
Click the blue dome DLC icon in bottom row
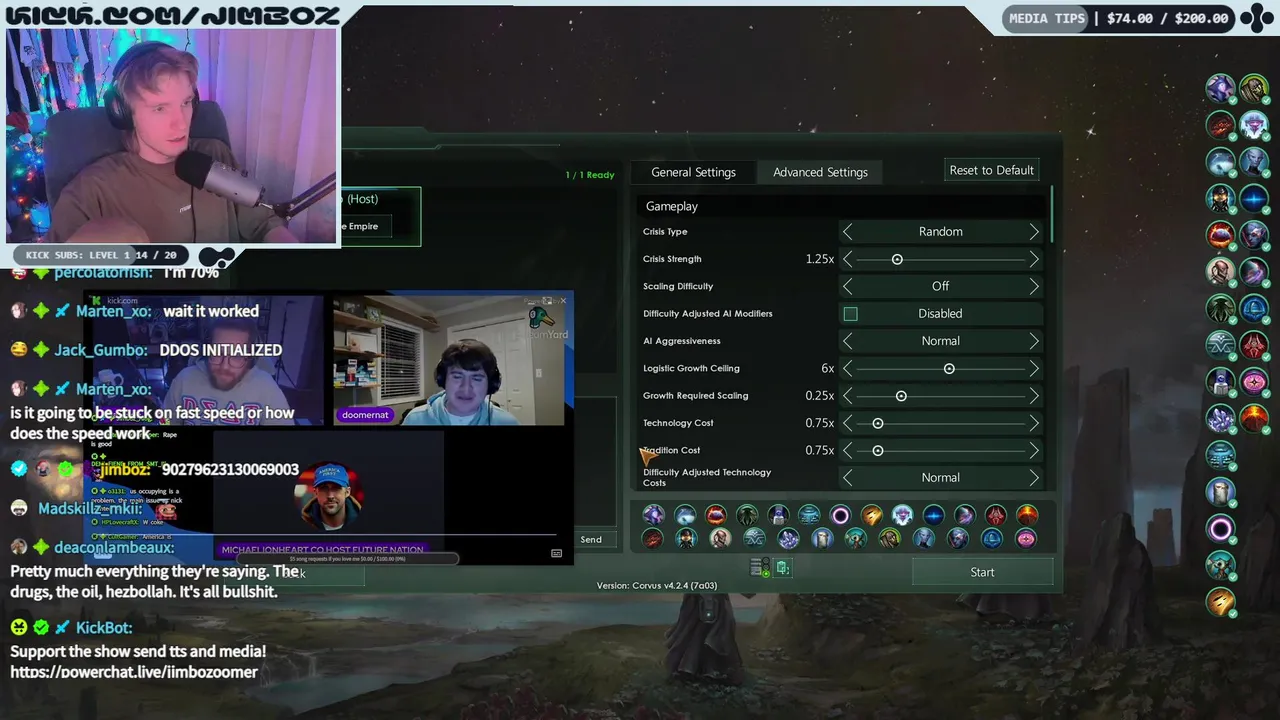point(991,538)
